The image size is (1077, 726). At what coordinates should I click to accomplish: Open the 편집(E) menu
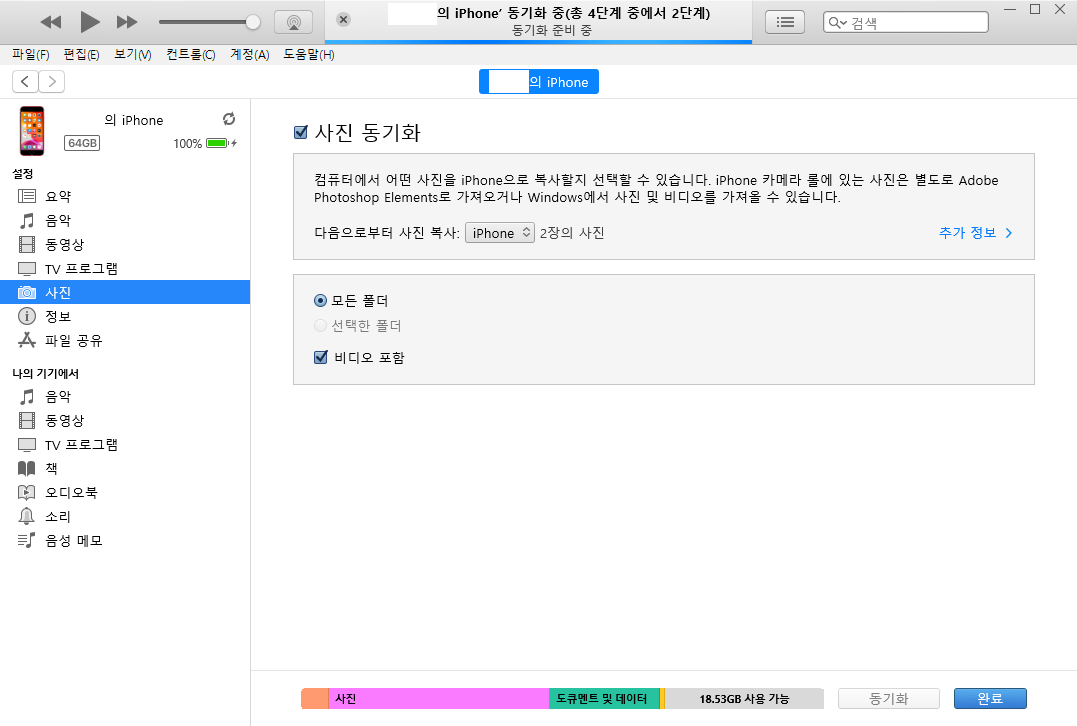(x=81, y=54)
